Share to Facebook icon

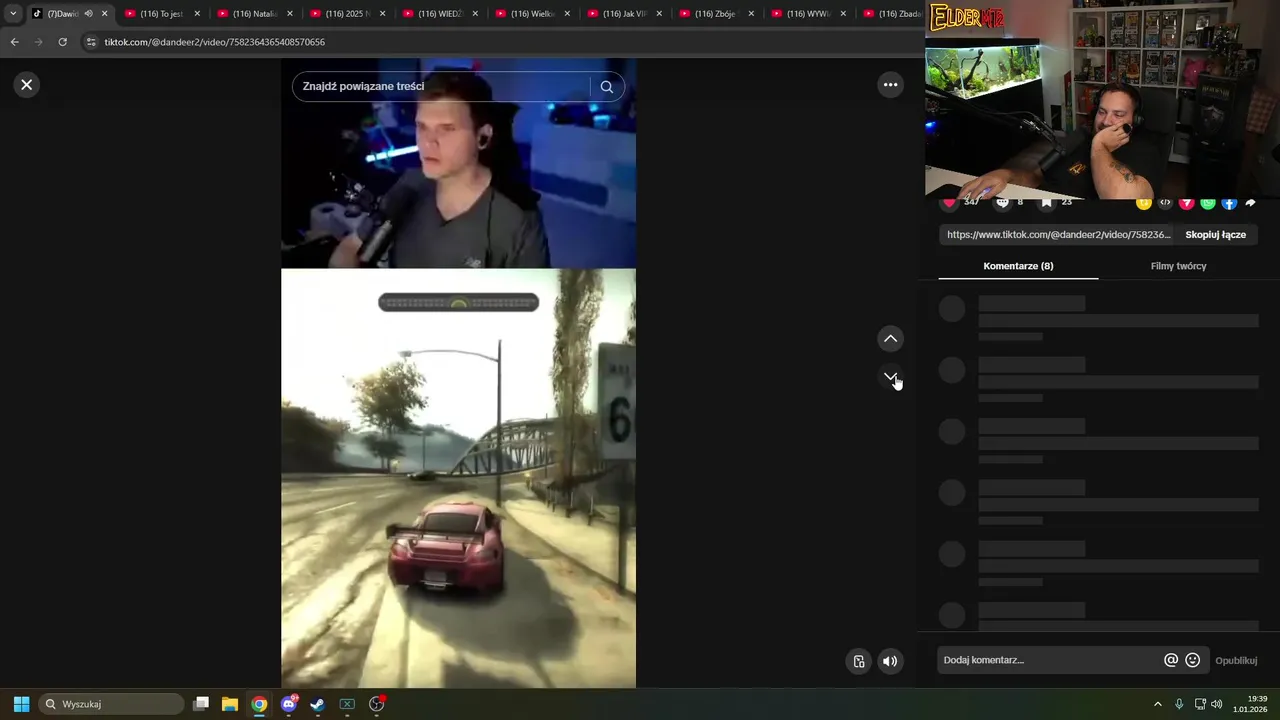pyautogui.click(x=1229, y=203)
